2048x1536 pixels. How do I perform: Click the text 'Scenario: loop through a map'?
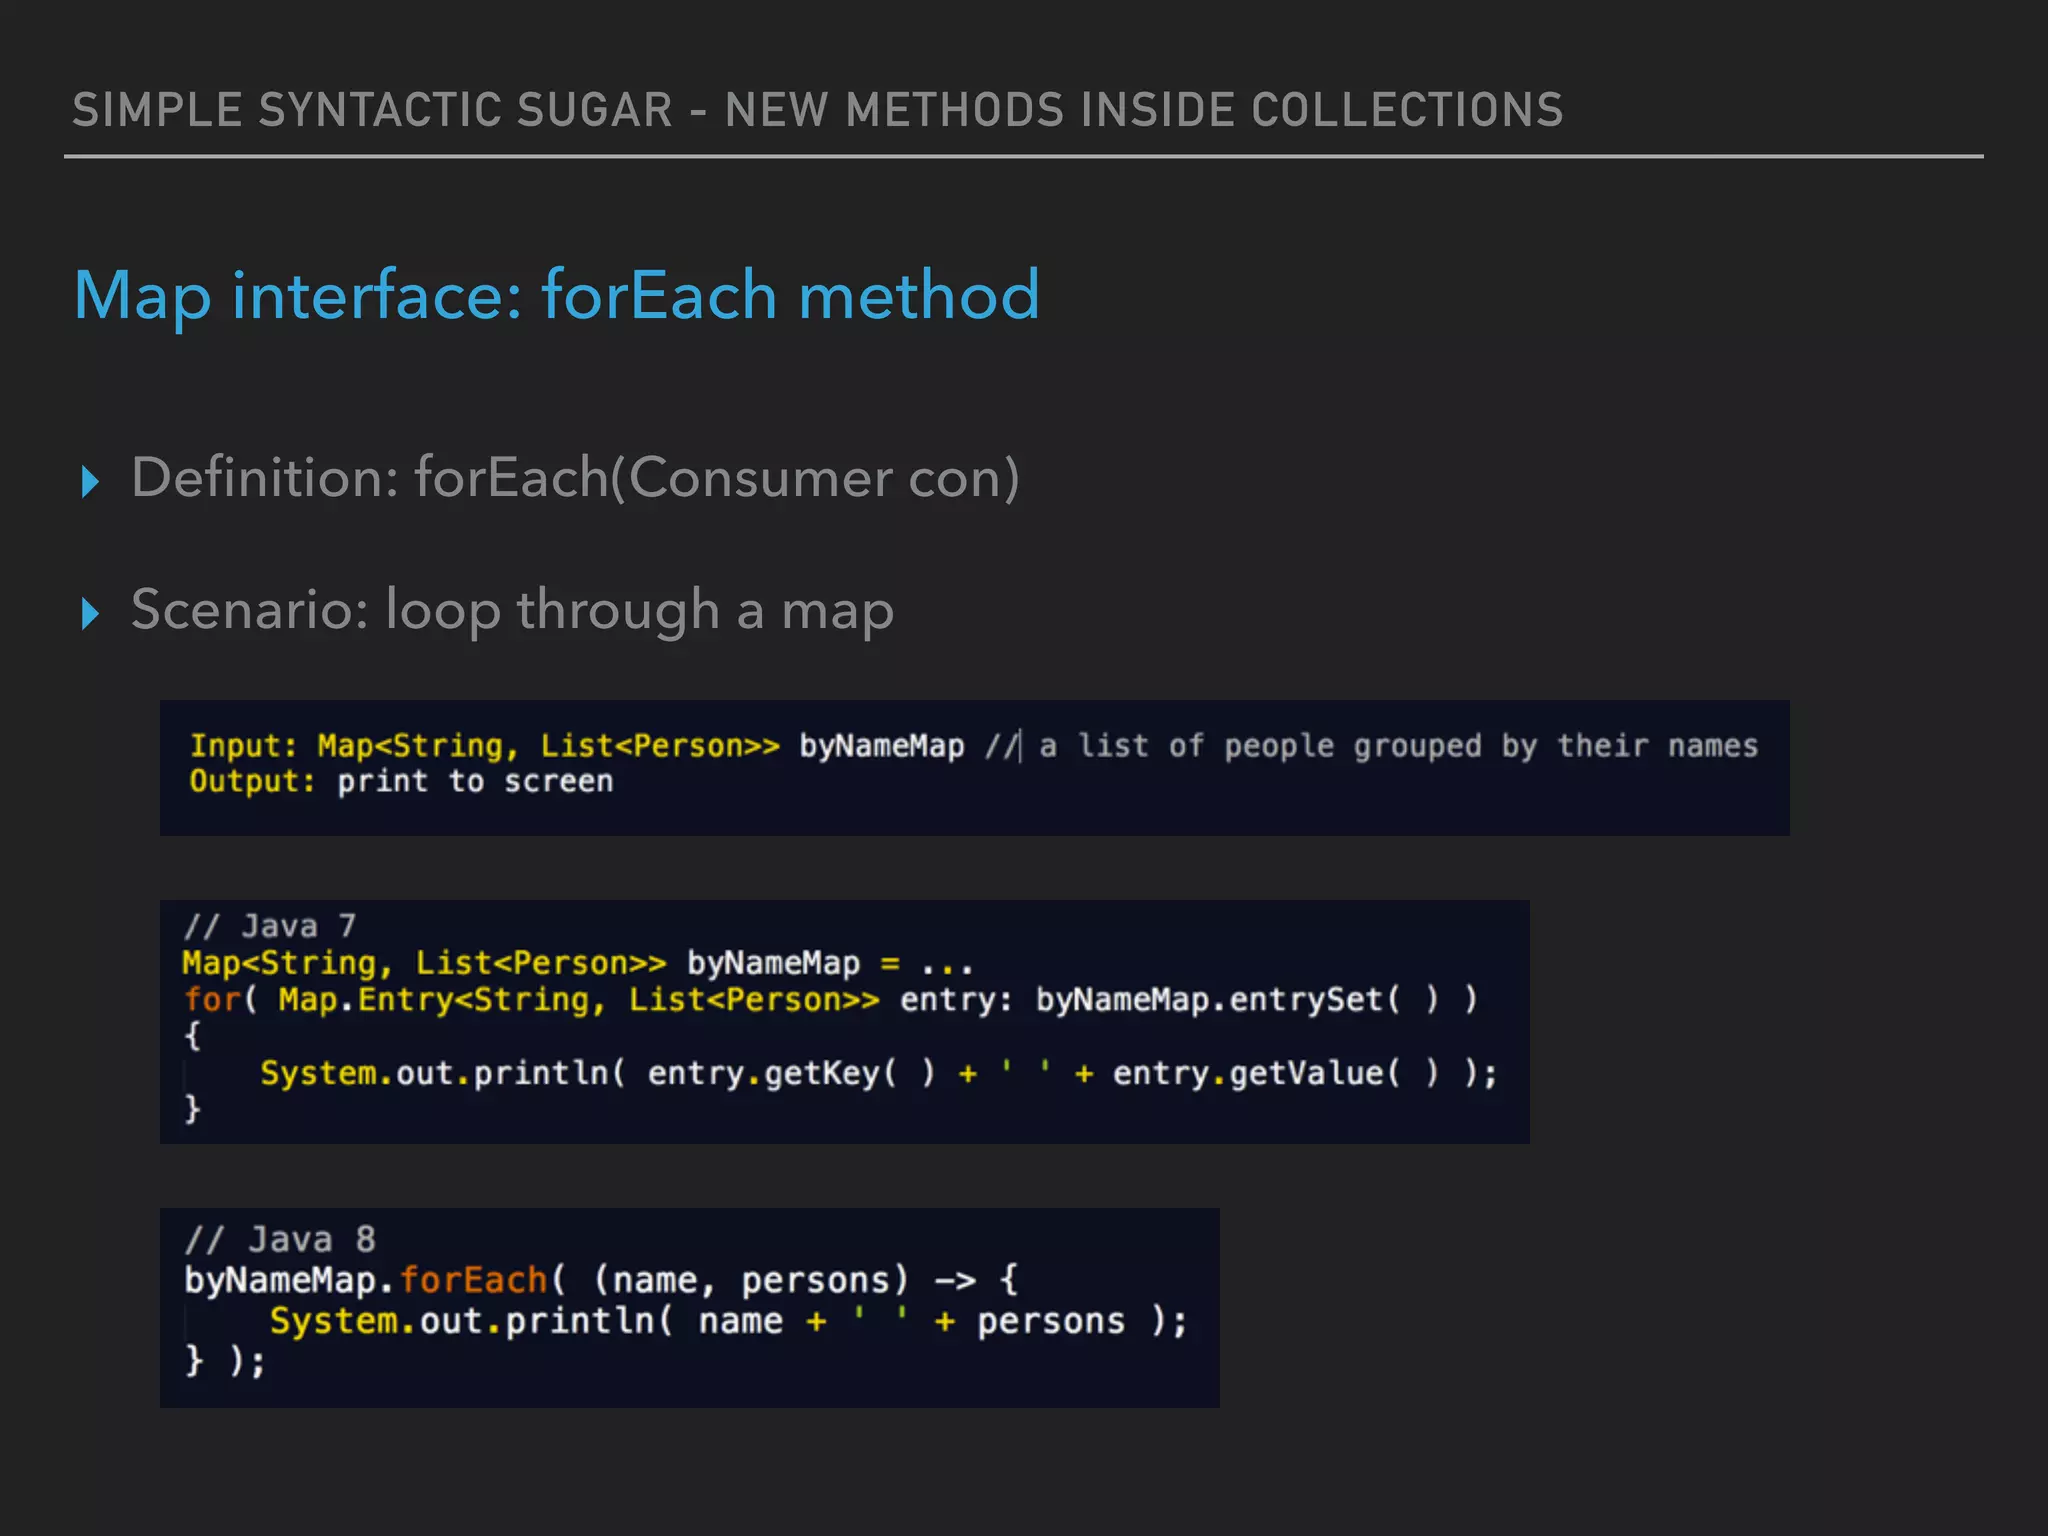click(x=512, y=611)
